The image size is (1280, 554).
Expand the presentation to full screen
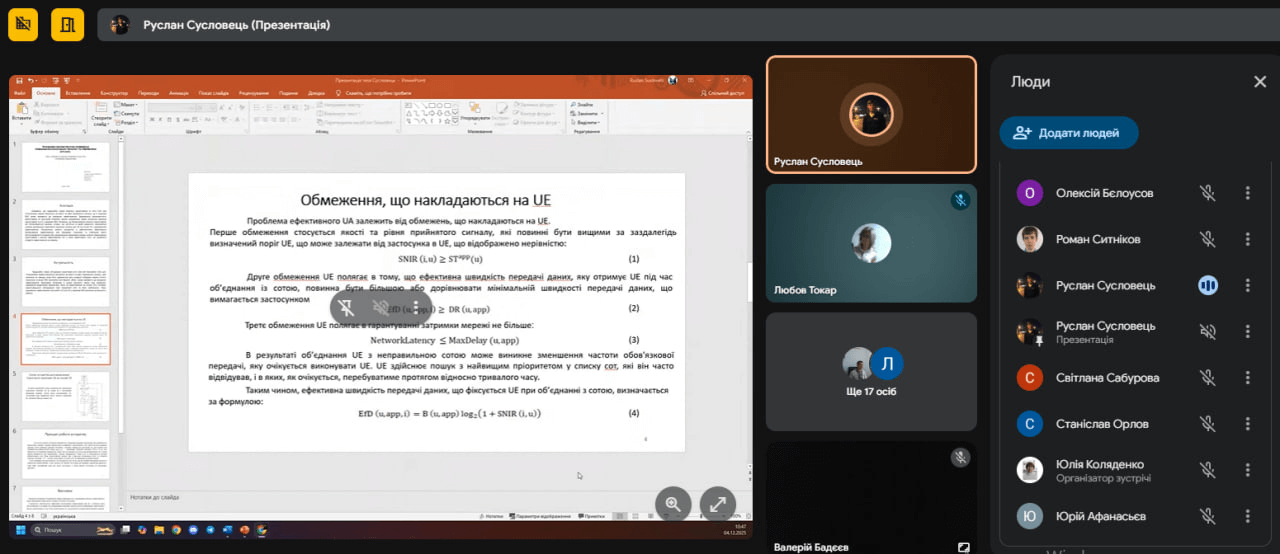click(718, 505)
